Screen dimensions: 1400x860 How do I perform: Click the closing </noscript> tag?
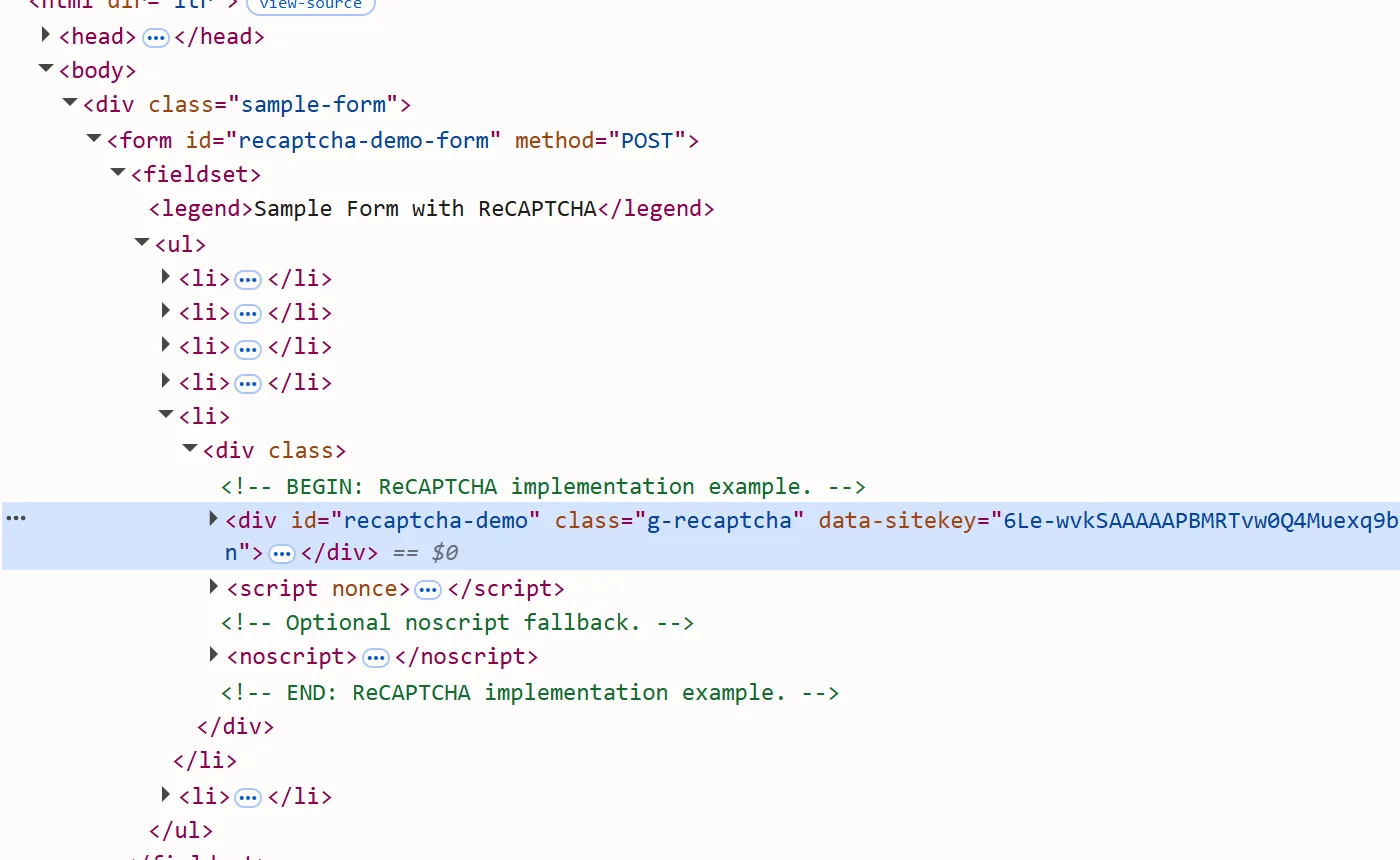click(467, 657)
